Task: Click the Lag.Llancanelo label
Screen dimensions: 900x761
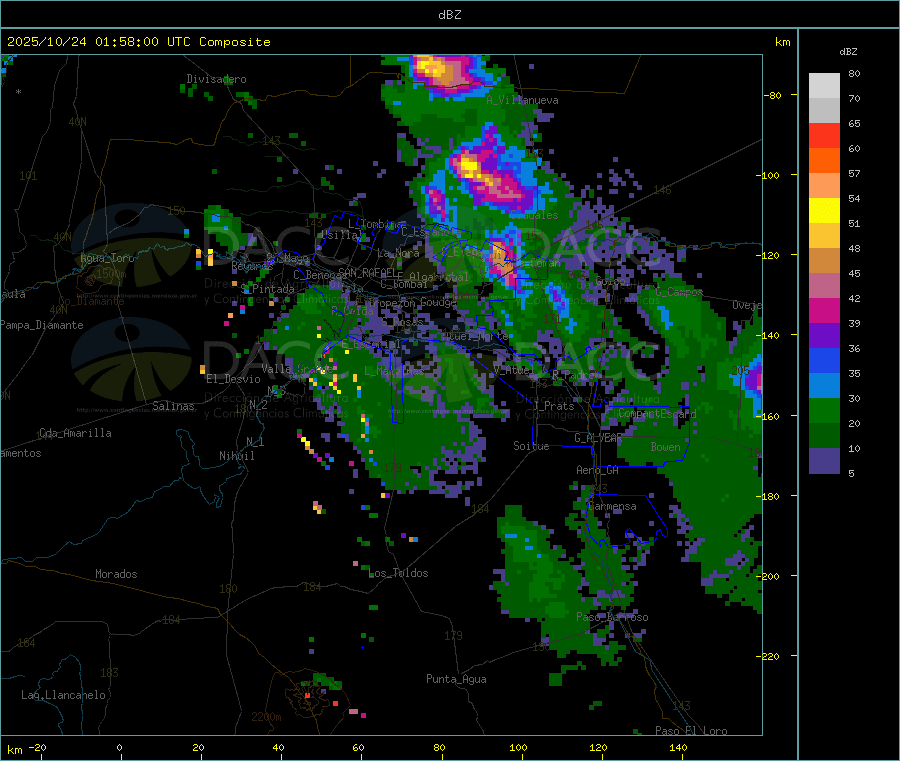Action: tap(63, 695)
